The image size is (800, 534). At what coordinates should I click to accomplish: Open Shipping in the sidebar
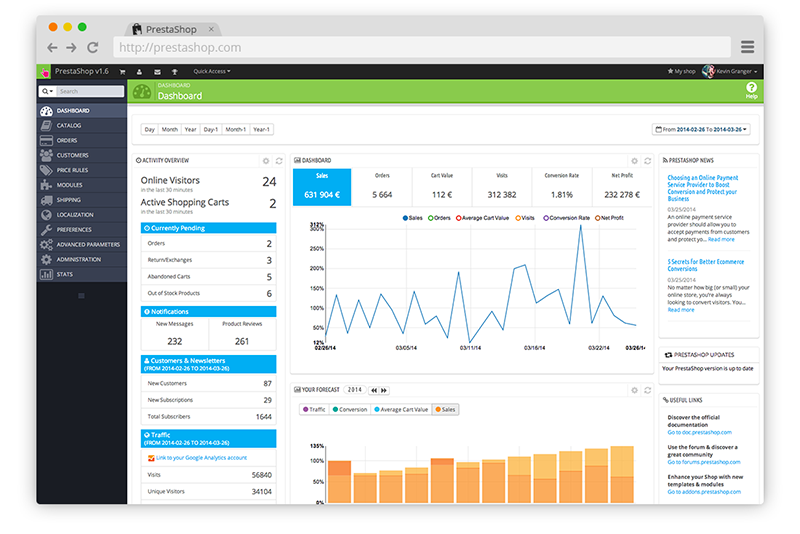coord(82,200)
